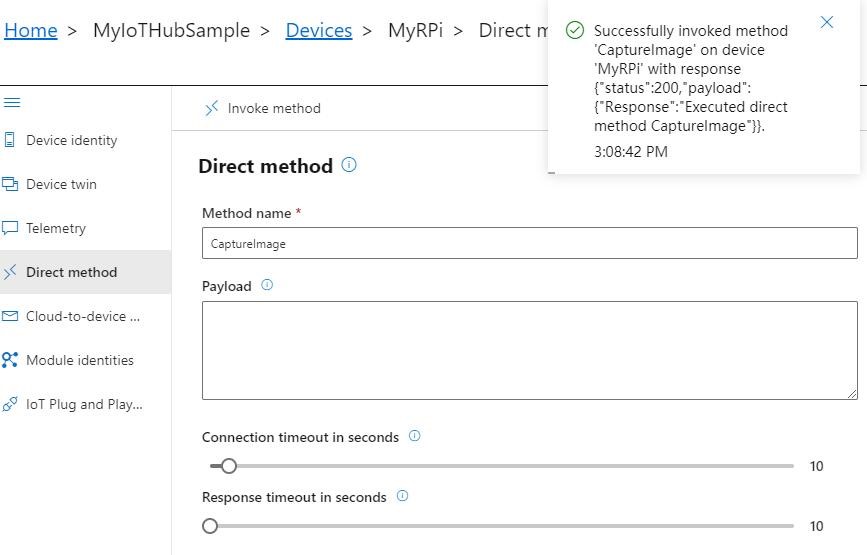Click the Direct method info icon
The image size is (867, 555).
coord(349,165)
